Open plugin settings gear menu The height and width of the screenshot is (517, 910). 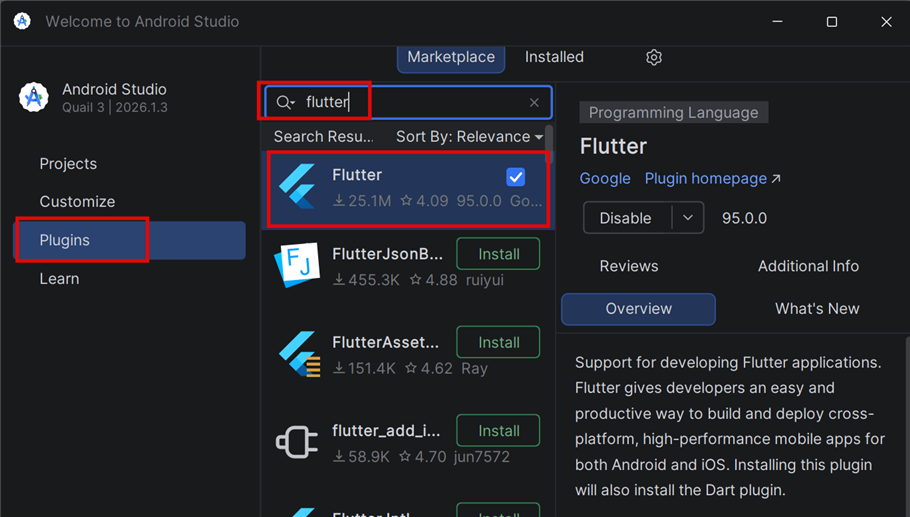click(x=653, y=57)
